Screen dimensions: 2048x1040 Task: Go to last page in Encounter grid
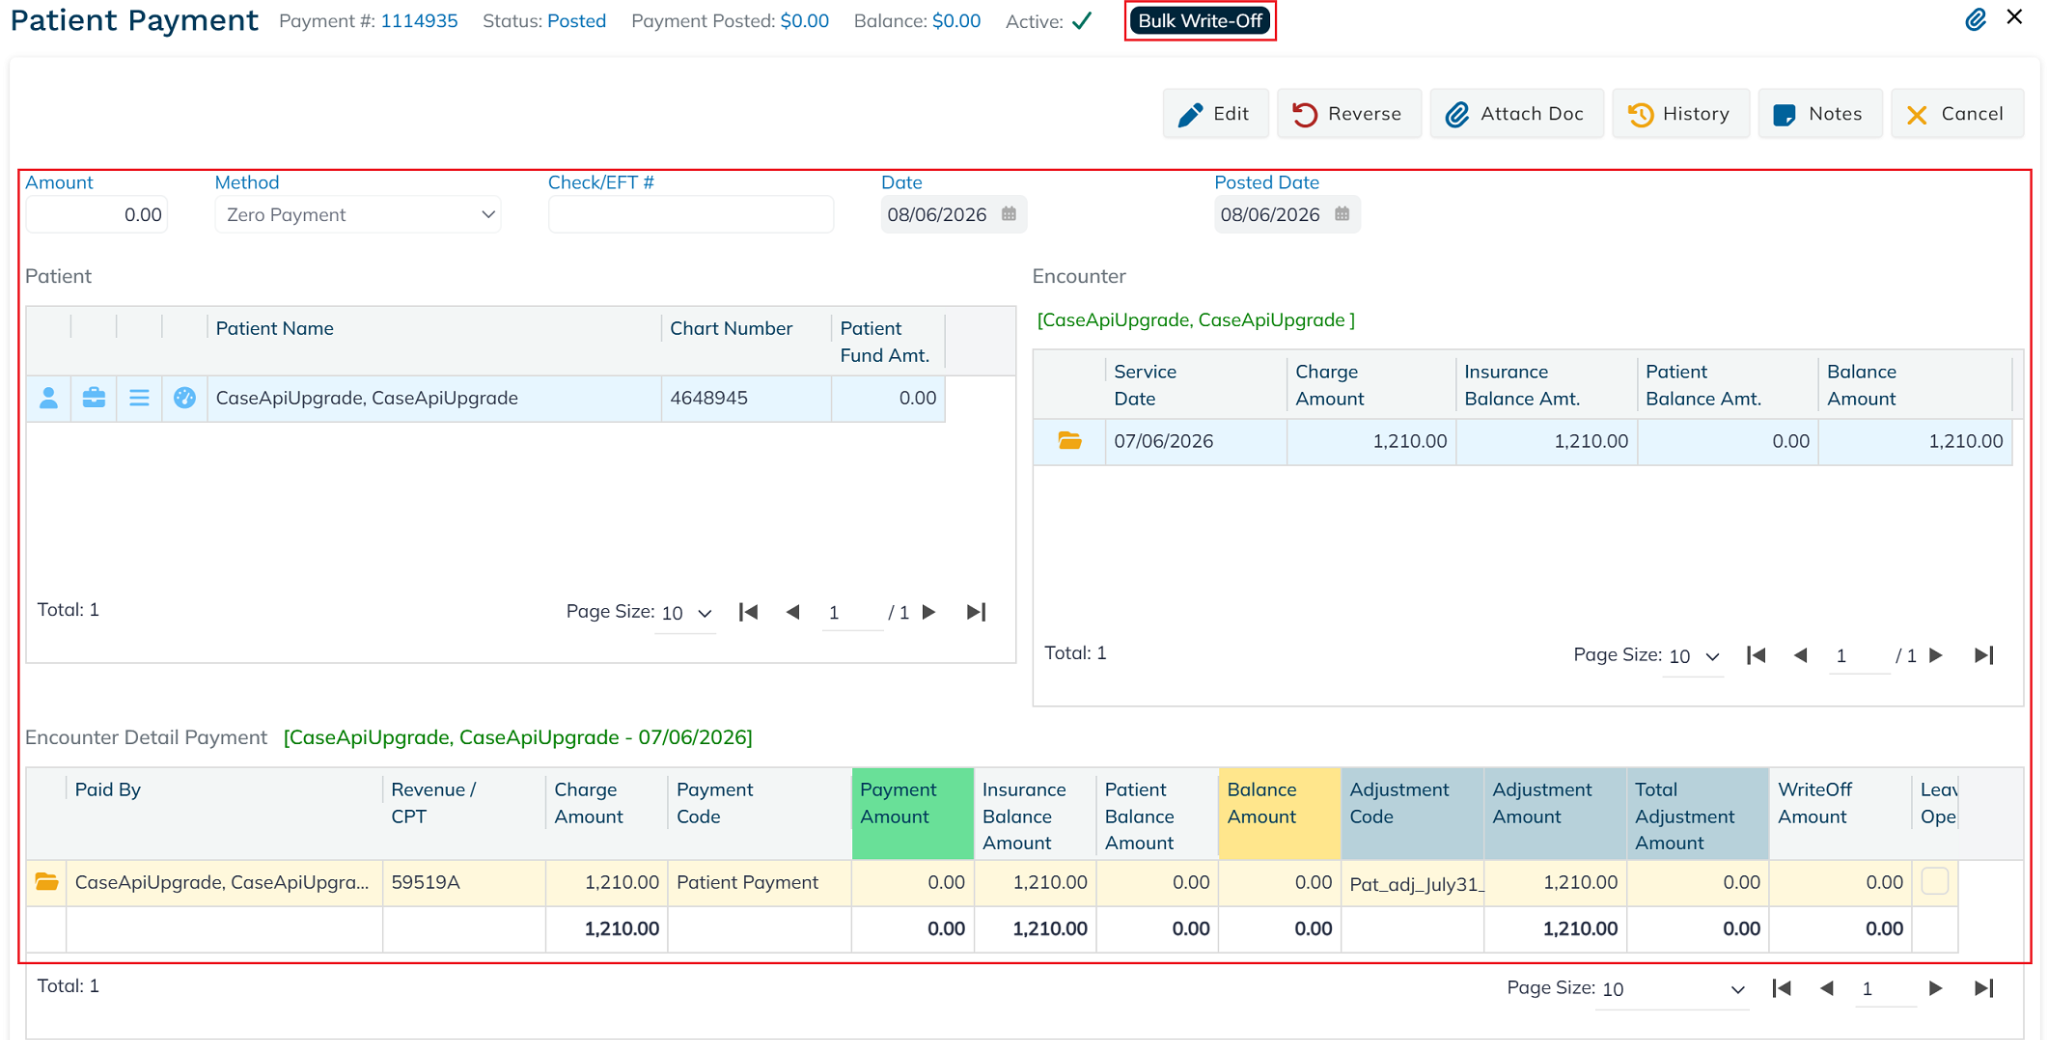(x=1984, y=656)
